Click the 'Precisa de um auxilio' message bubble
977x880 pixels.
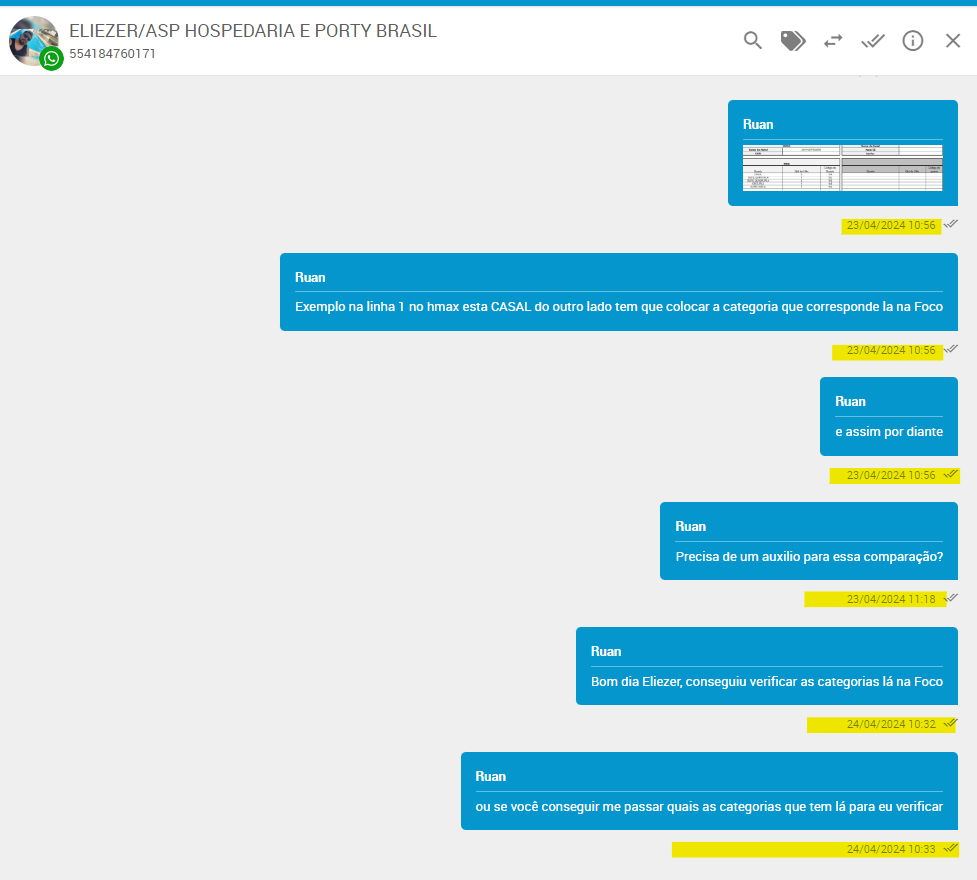(808, 557)
